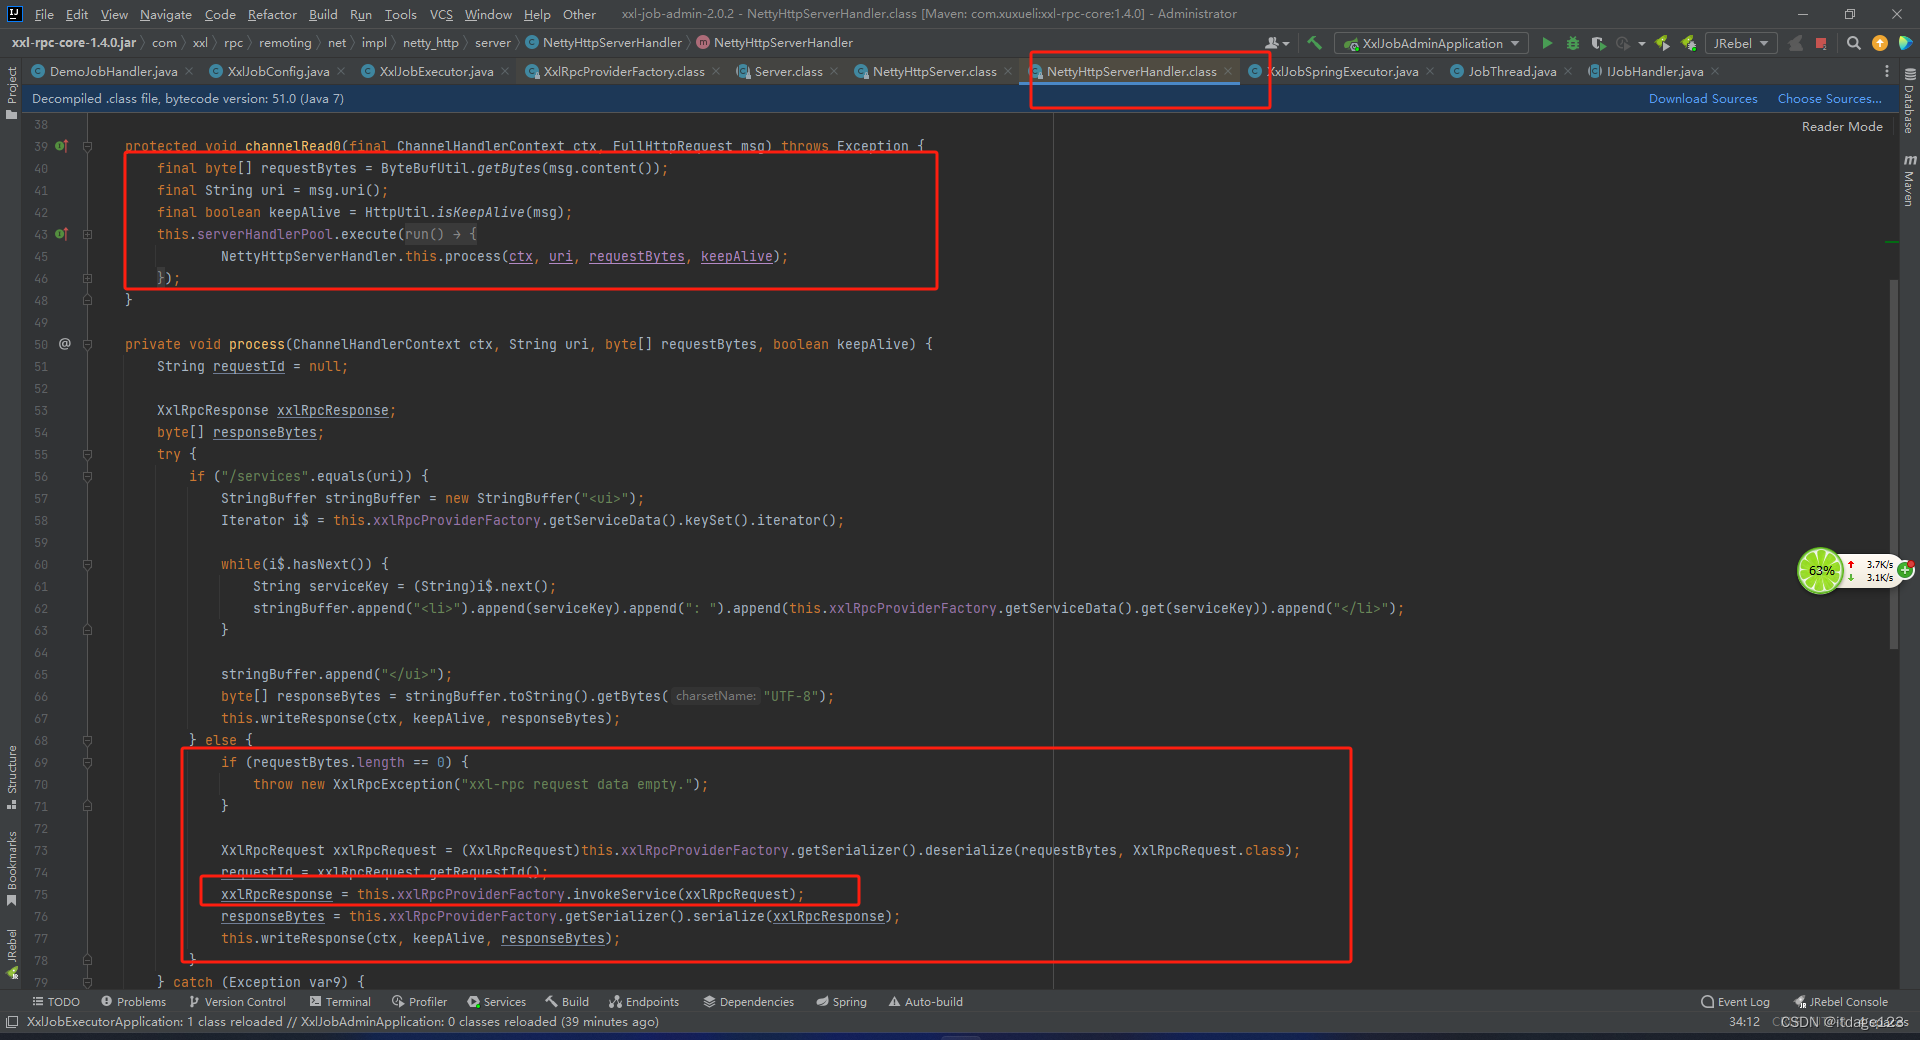The width and height of the screenshot is (1920, 1040).
Task: Collapse the channelRead0 method fold at line 39
Action: pyautogui.click(x=87, y=146)
